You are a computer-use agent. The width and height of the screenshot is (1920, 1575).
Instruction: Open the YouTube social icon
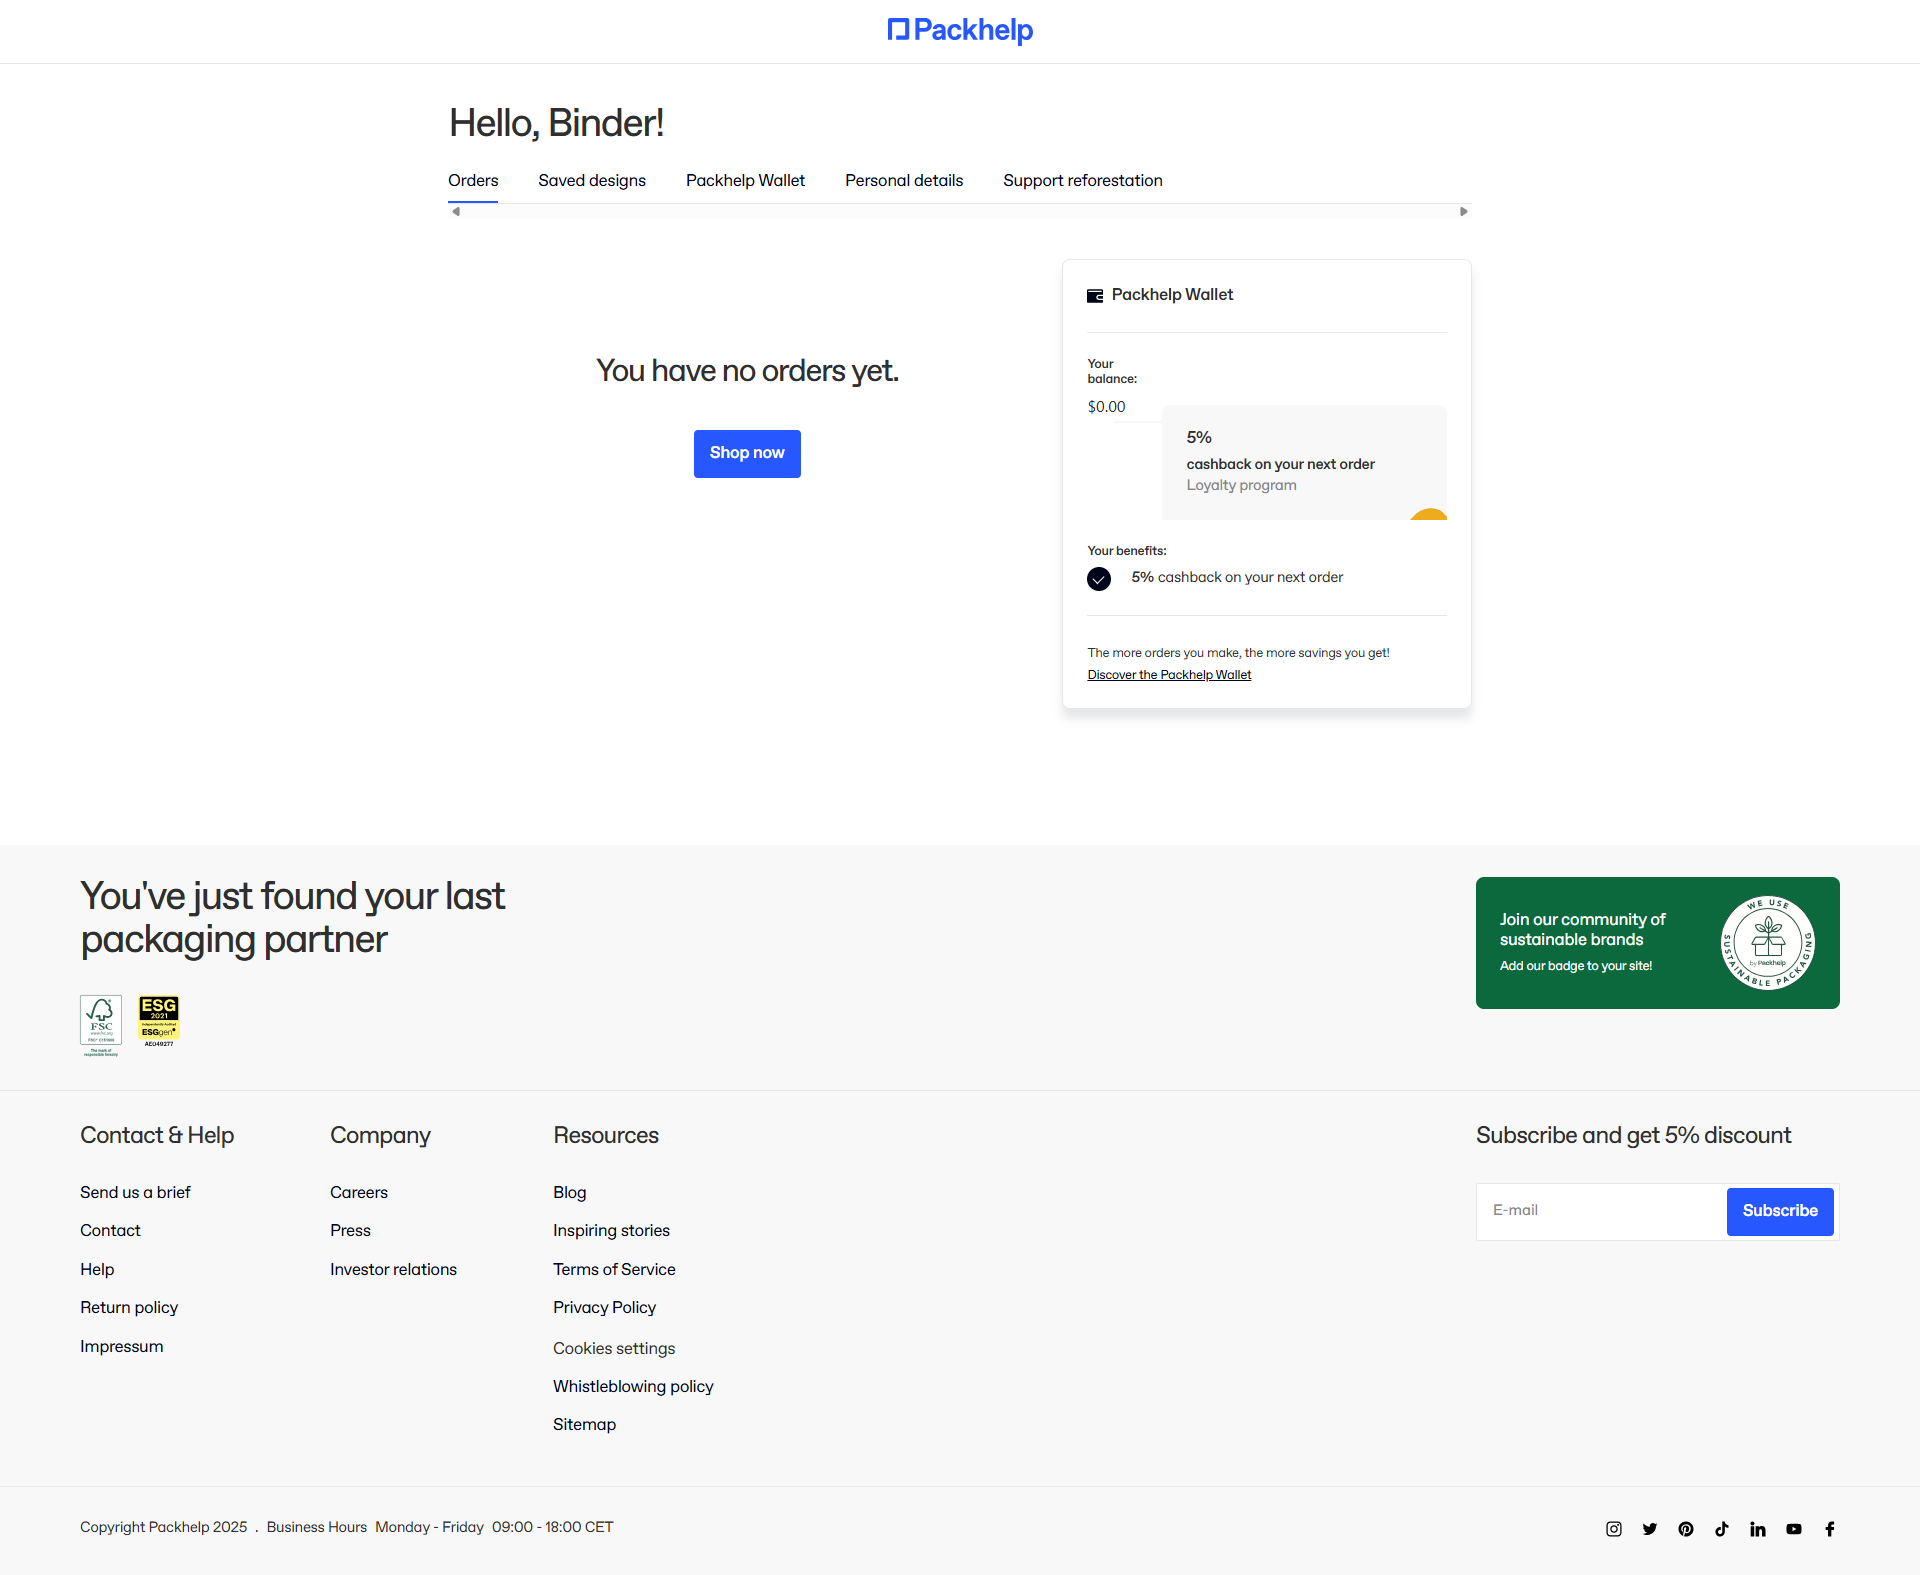1794,1529
